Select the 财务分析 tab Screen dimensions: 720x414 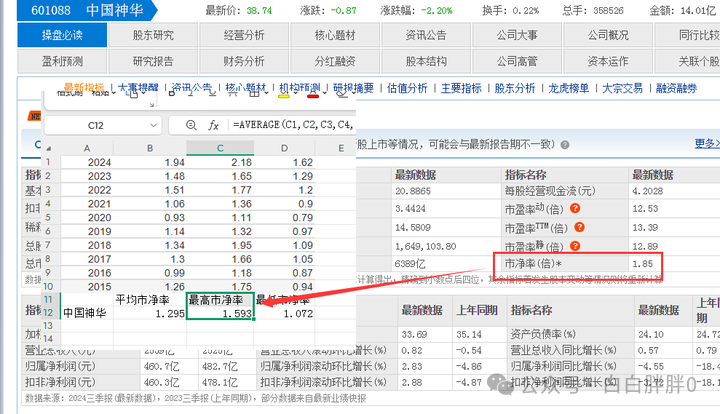(x=244, y=61)
